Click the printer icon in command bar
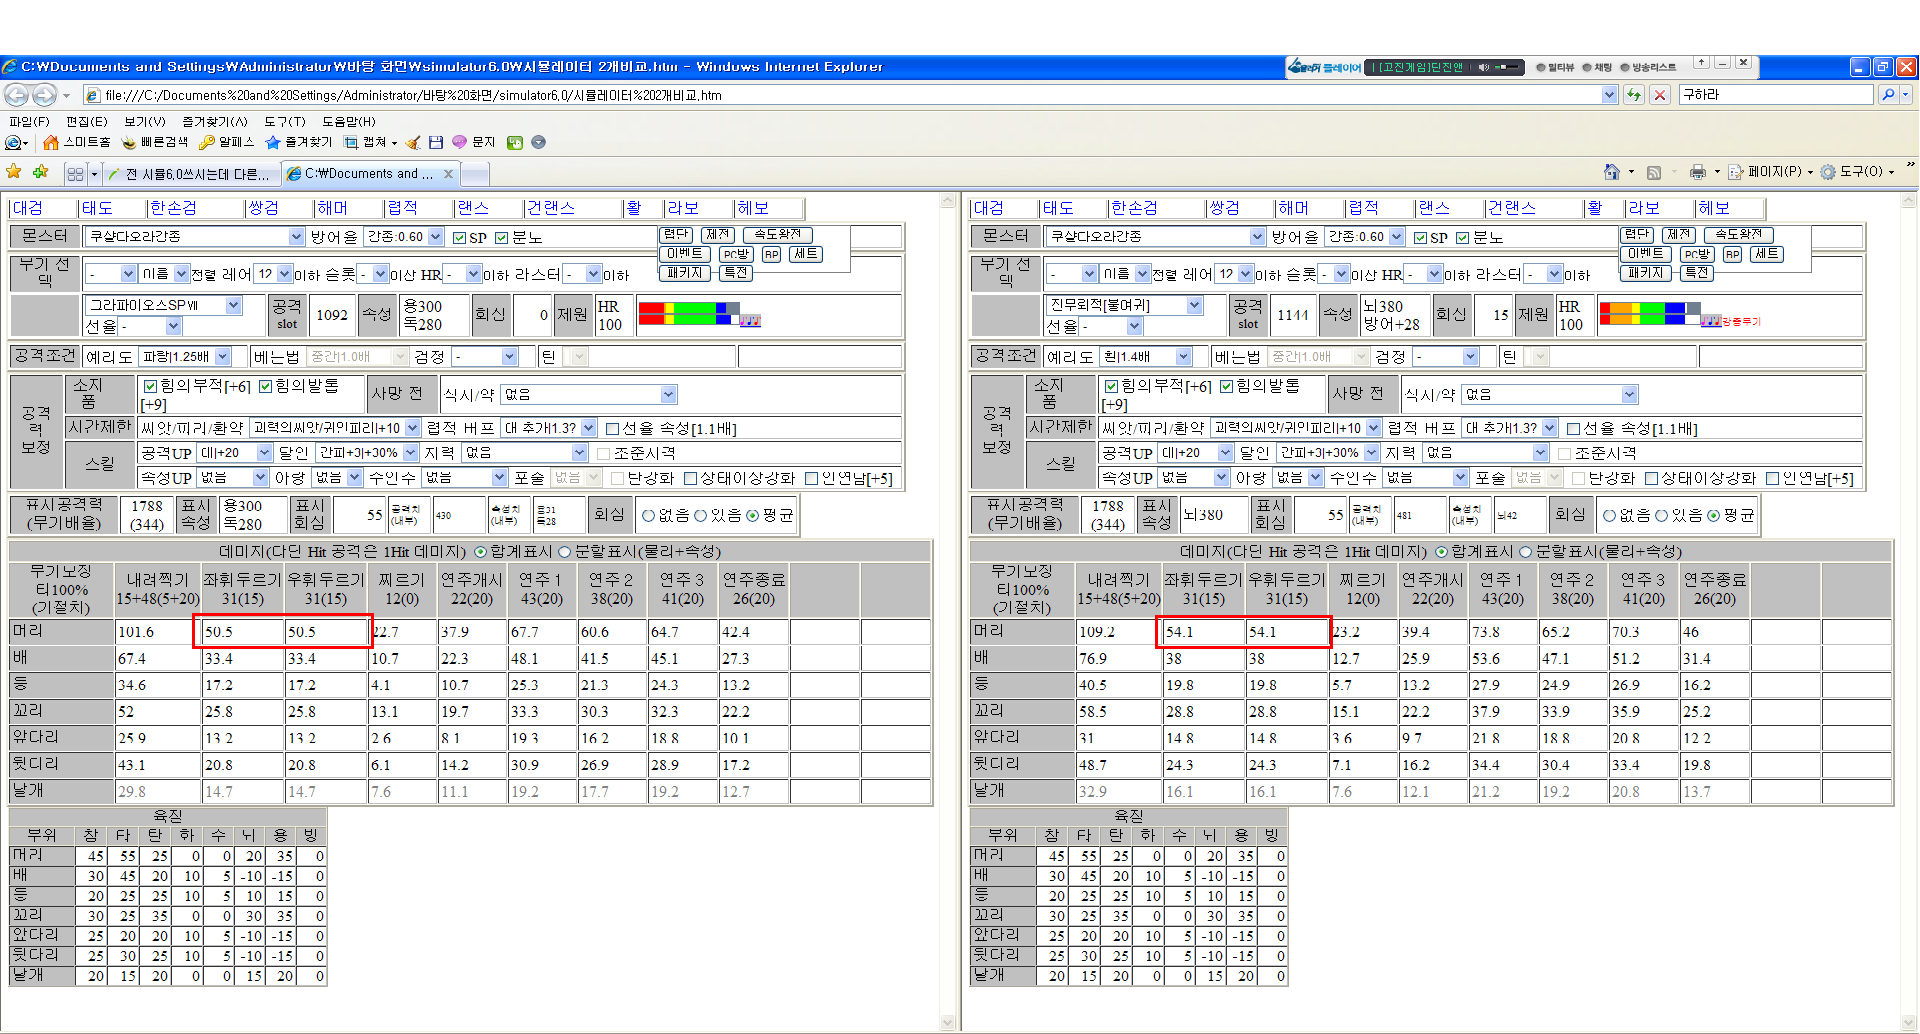Viewport: 1920px width, 1034px height. pos(1697,172)
